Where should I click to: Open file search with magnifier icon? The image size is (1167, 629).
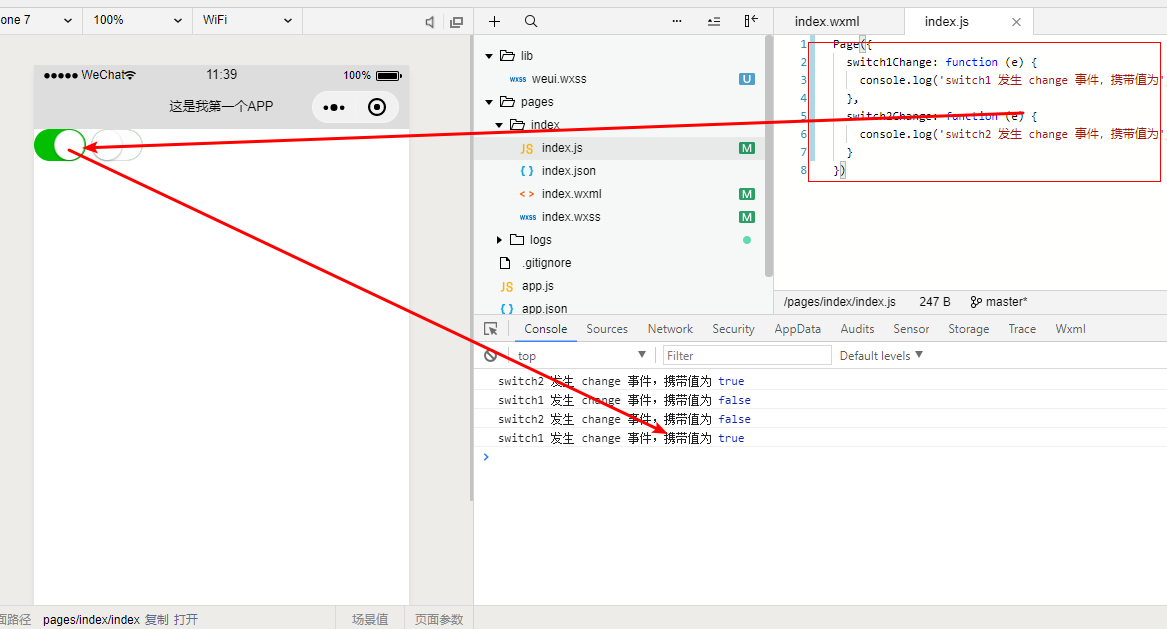tap(531, 21)
